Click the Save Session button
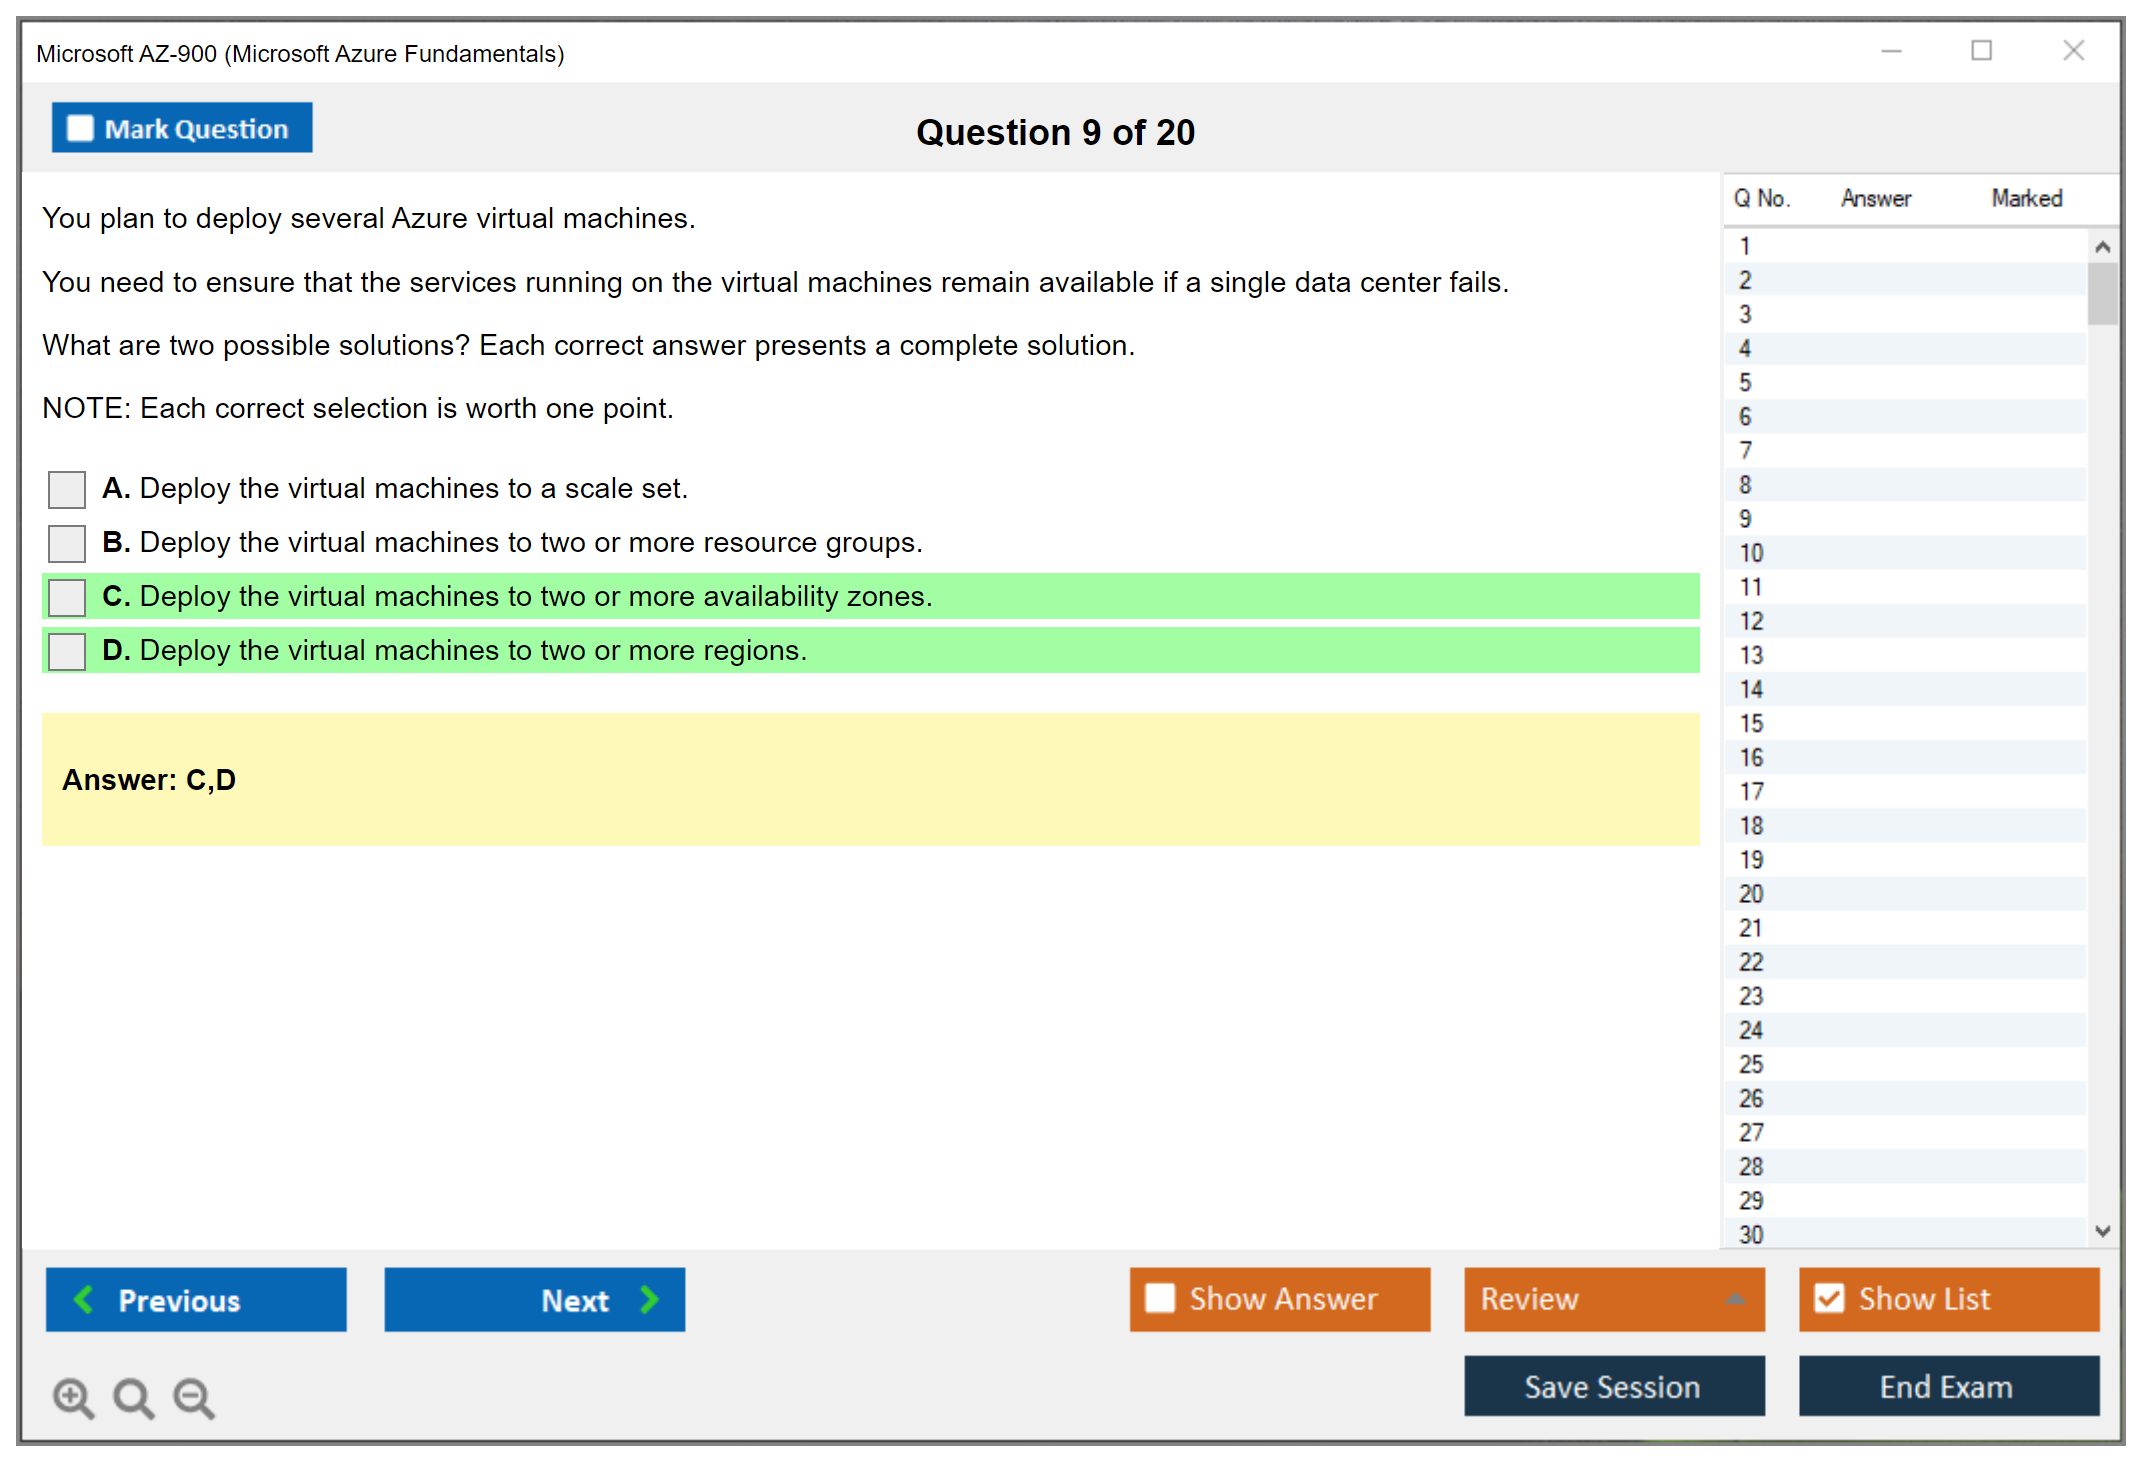Image resolution: width=2150 pixels, height=1470 pixels. pyautogui.click(x=1613, y=1386)
